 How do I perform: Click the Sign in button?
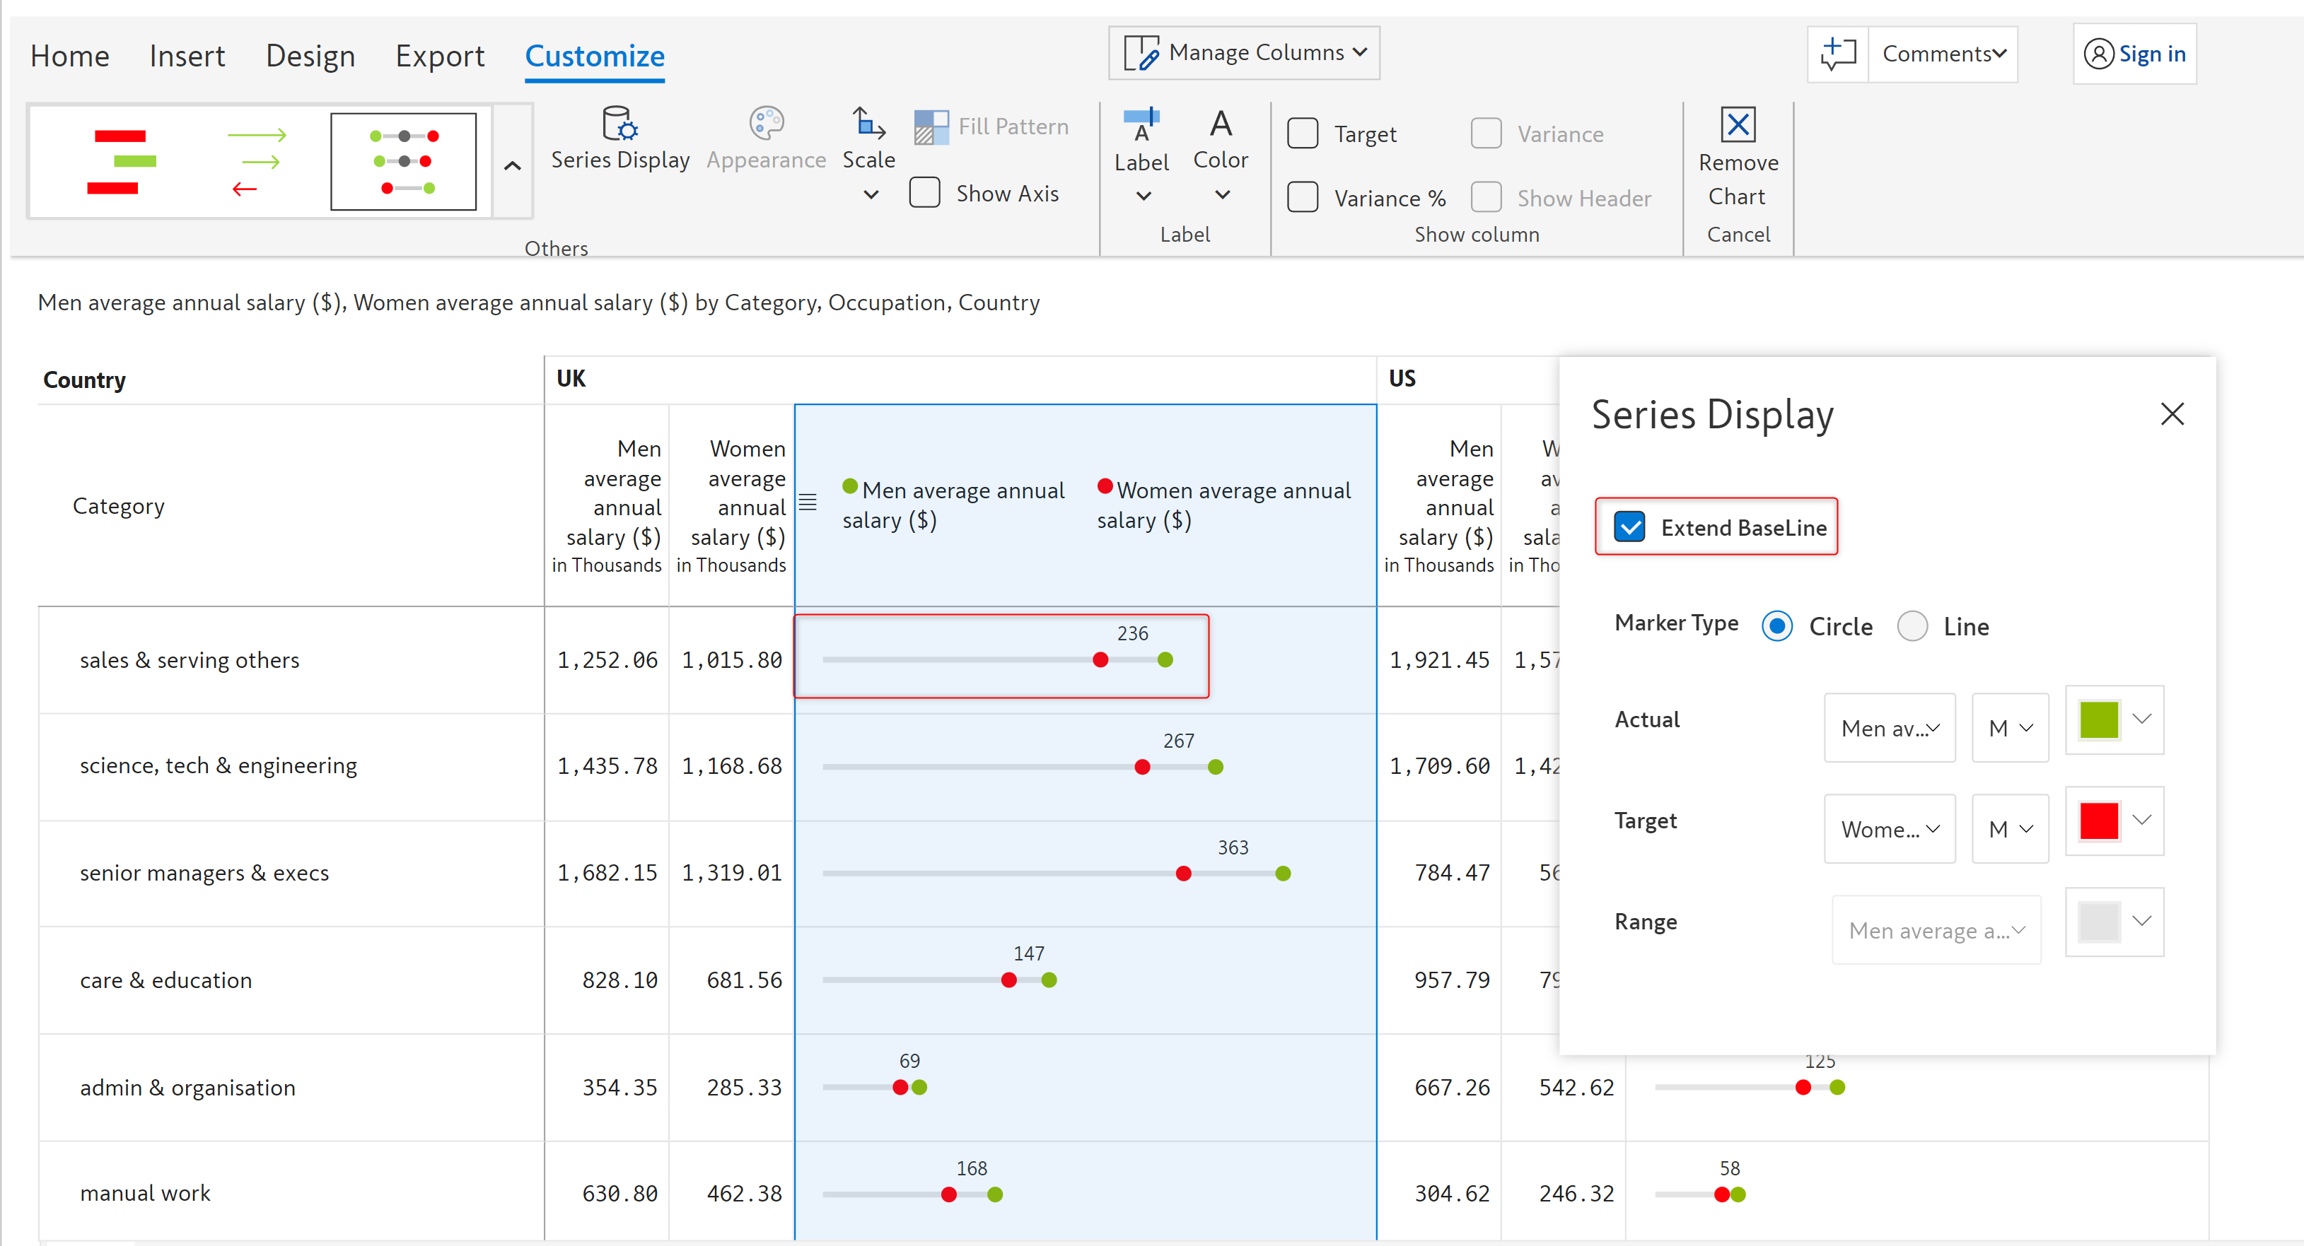2135,54
